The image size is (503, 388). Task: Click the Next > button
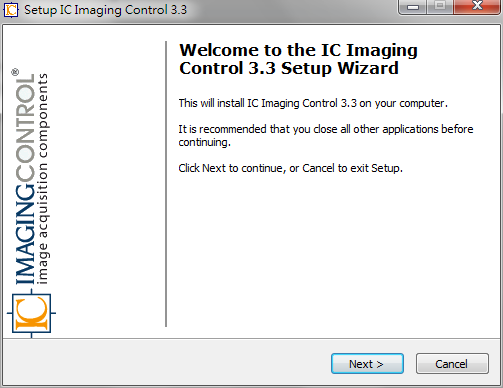pos(367,364)
